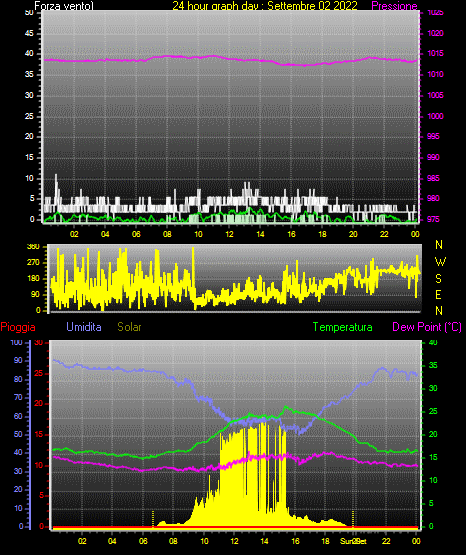Click "25" on the white wind force axis

point(29,116)
